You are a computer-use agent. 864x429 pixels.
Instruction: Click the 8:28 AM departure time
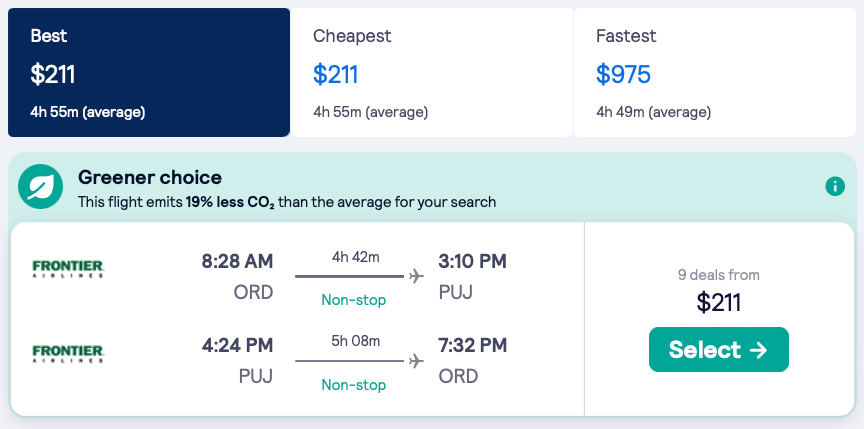pos(237,262)
